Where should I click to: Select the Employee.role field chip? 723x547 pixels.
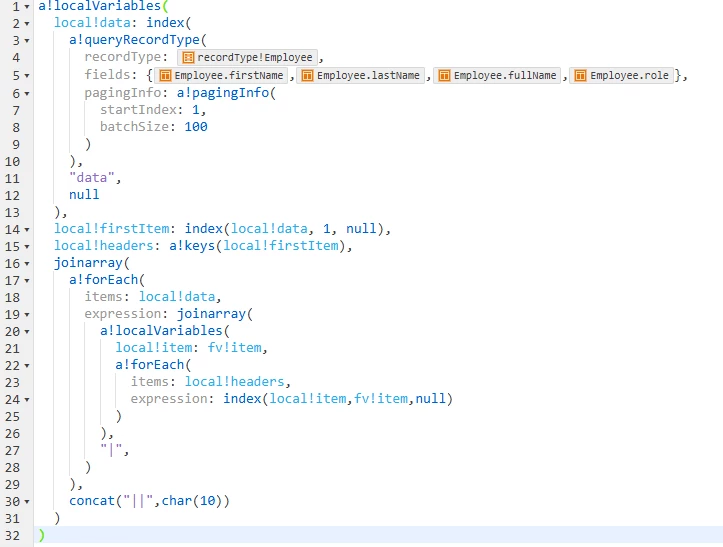622,75
